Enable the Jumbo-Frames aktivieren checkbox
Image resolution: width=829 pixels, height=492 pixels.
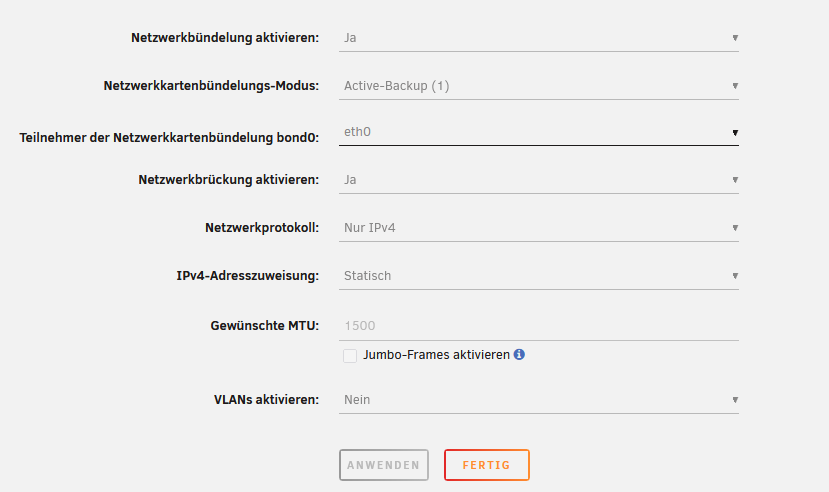tap(350, 356)
